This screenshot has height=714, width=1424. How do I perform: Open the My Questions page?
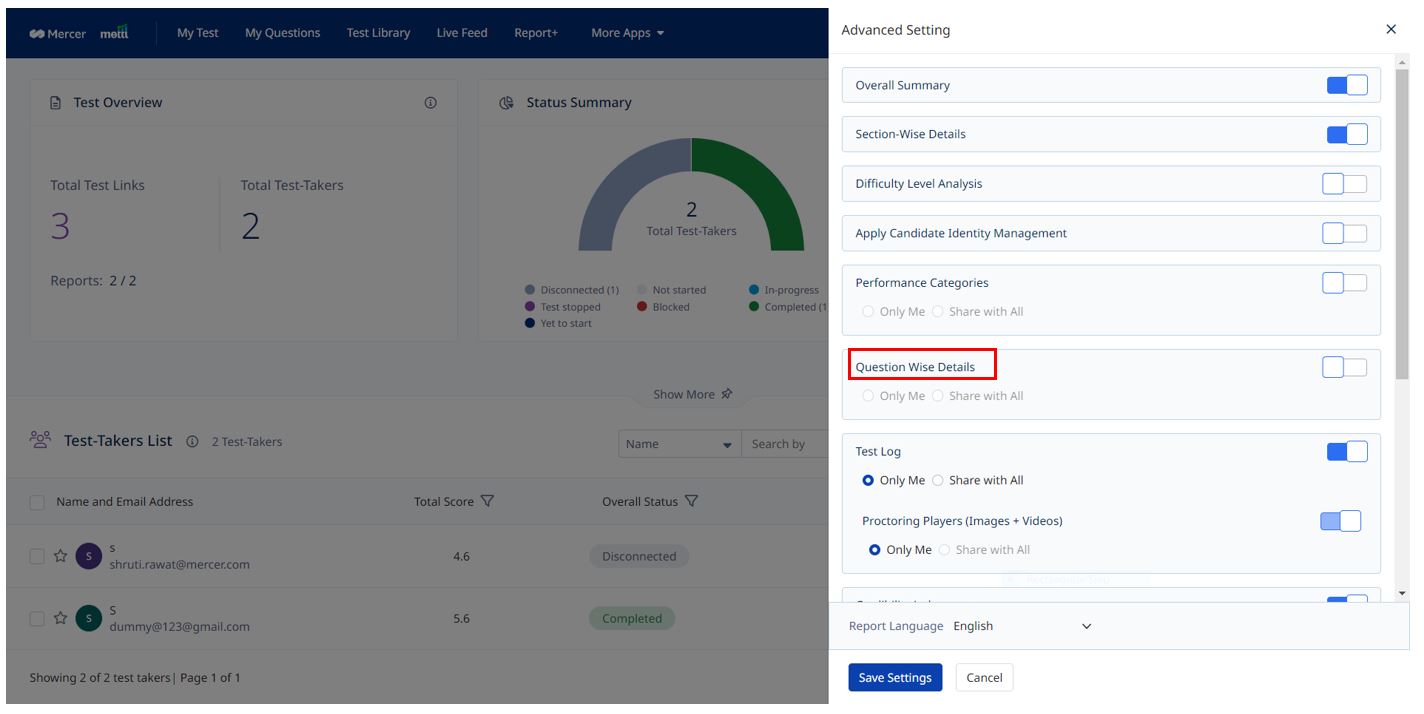[x=282, y=33]
